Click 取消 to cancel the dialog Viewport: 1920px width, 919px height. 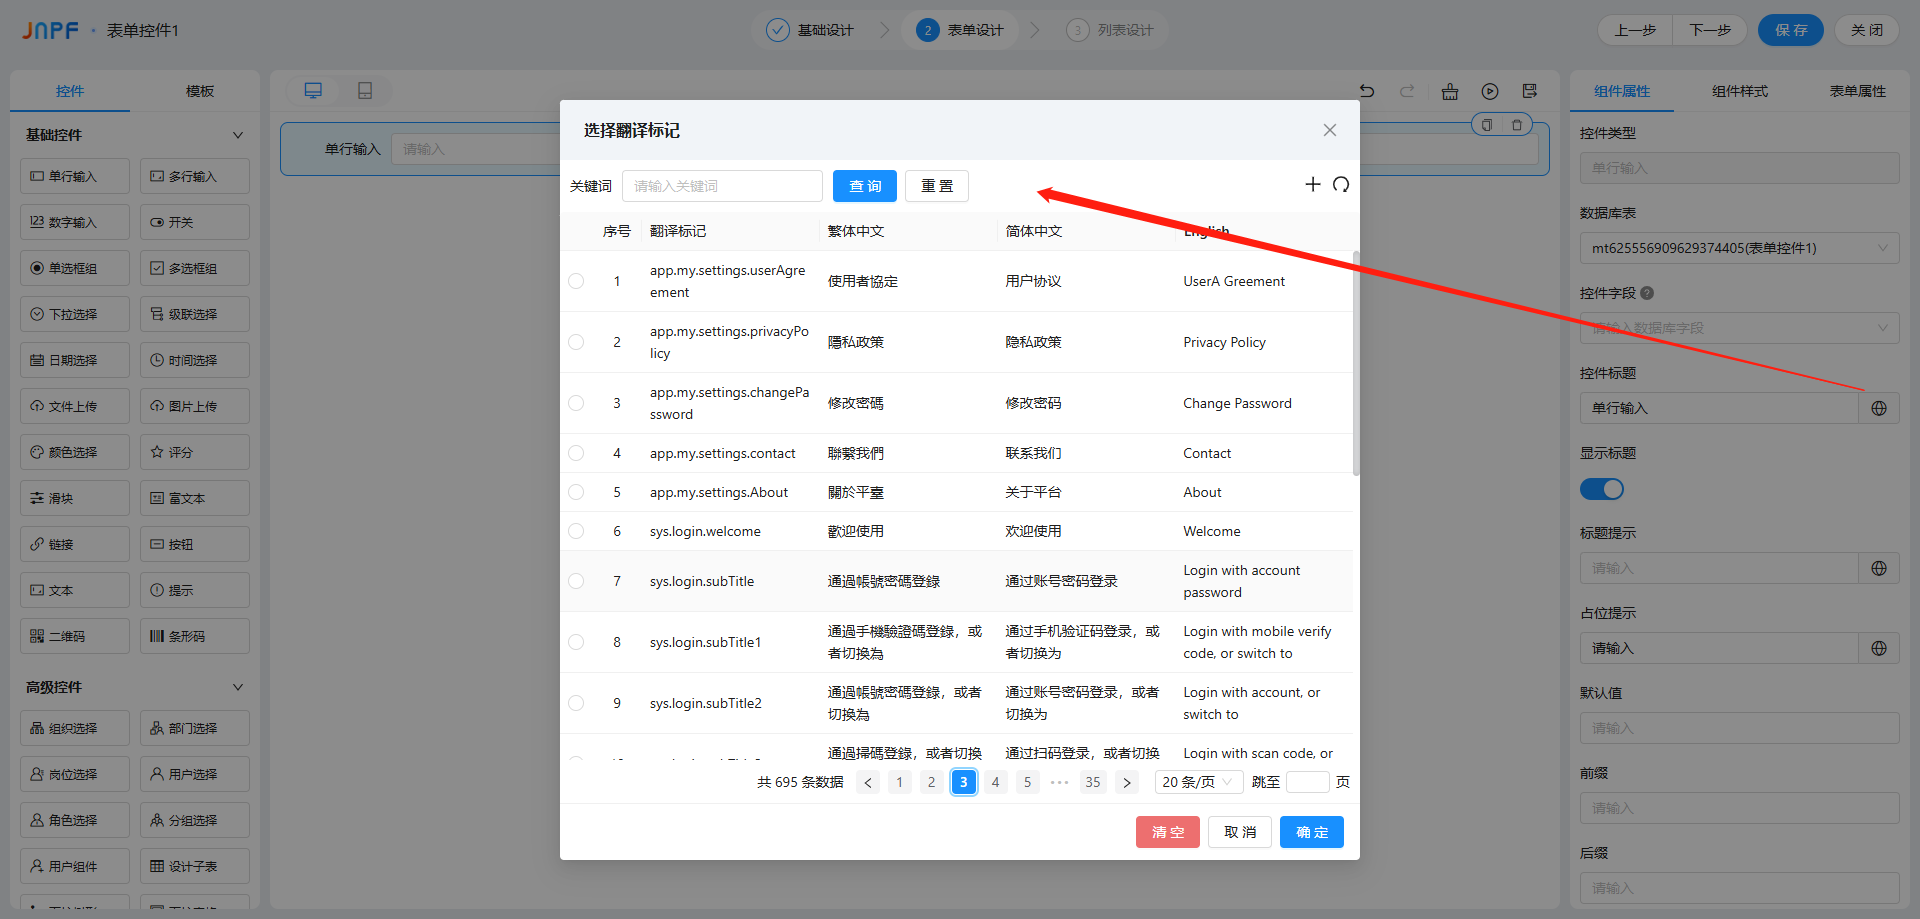click(x=1240, y=832)
